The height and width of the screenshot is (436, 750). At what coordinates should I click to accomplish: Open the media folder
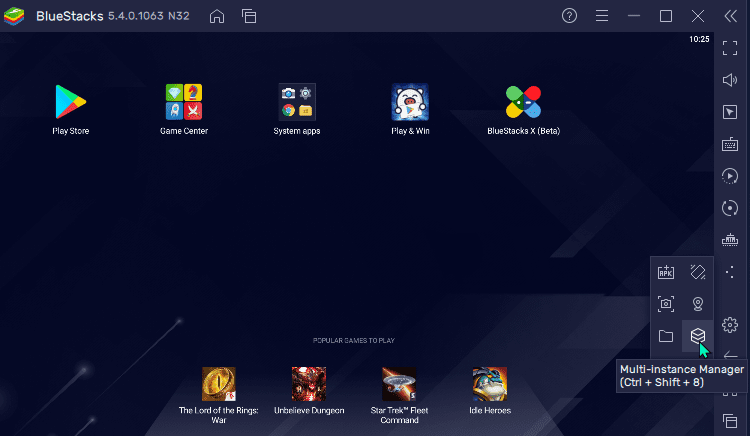click(x=666, y=336)
